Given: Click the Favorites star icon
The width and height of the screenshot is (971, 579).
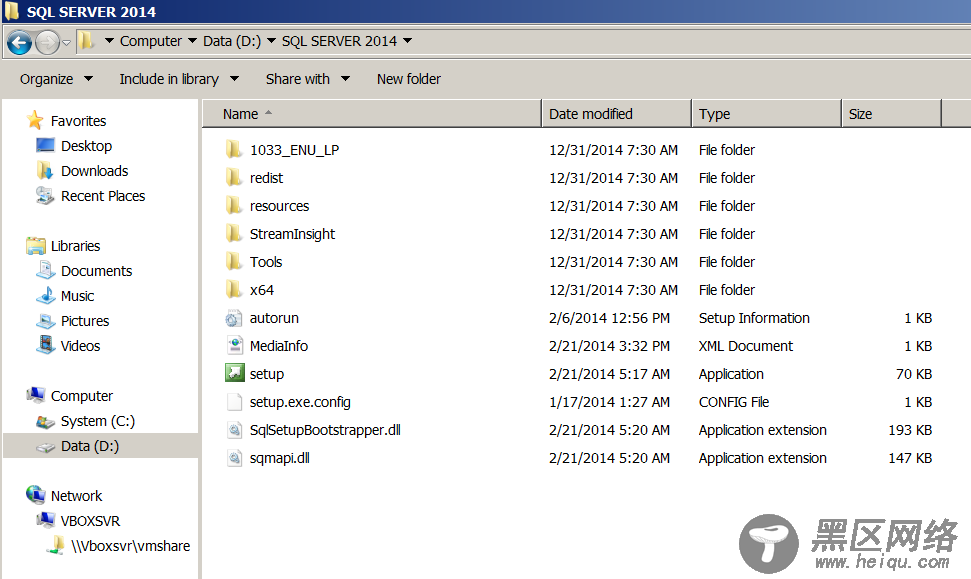Looking at the screenshot, I should coord(35,120).
